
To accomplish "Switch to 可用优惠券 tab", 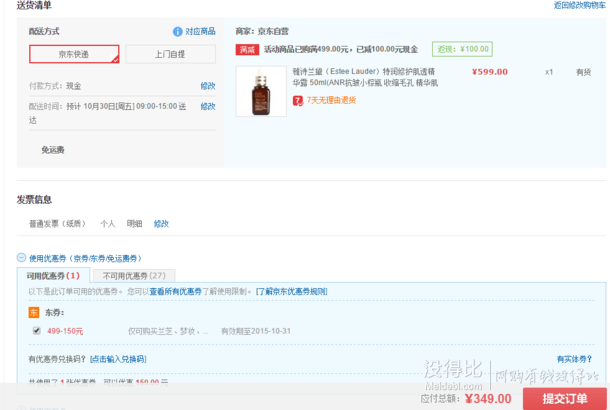I will [53, 276].
